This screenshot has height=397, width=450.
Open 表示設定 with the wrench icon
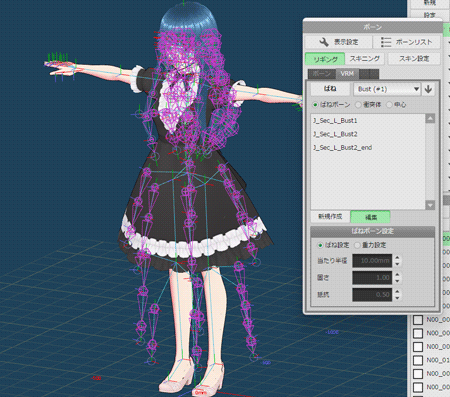pos(338,42)
